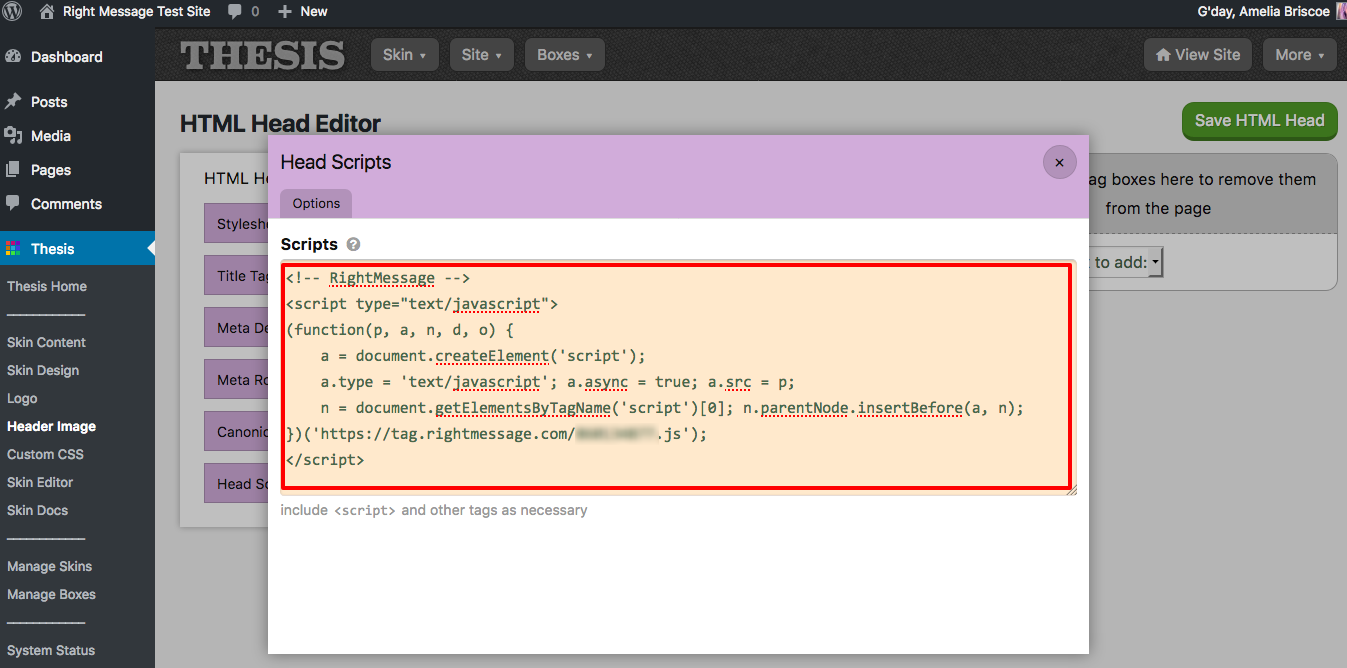Open Custom CSS page
Image resolution: width=1347 pixels, height=668 pixels.
tap(45, 454)
